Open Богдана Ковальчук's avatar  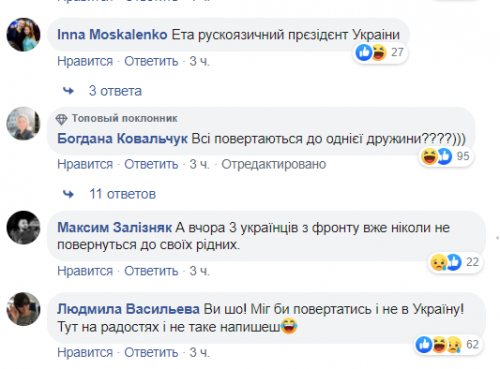(x=23, y=123)
